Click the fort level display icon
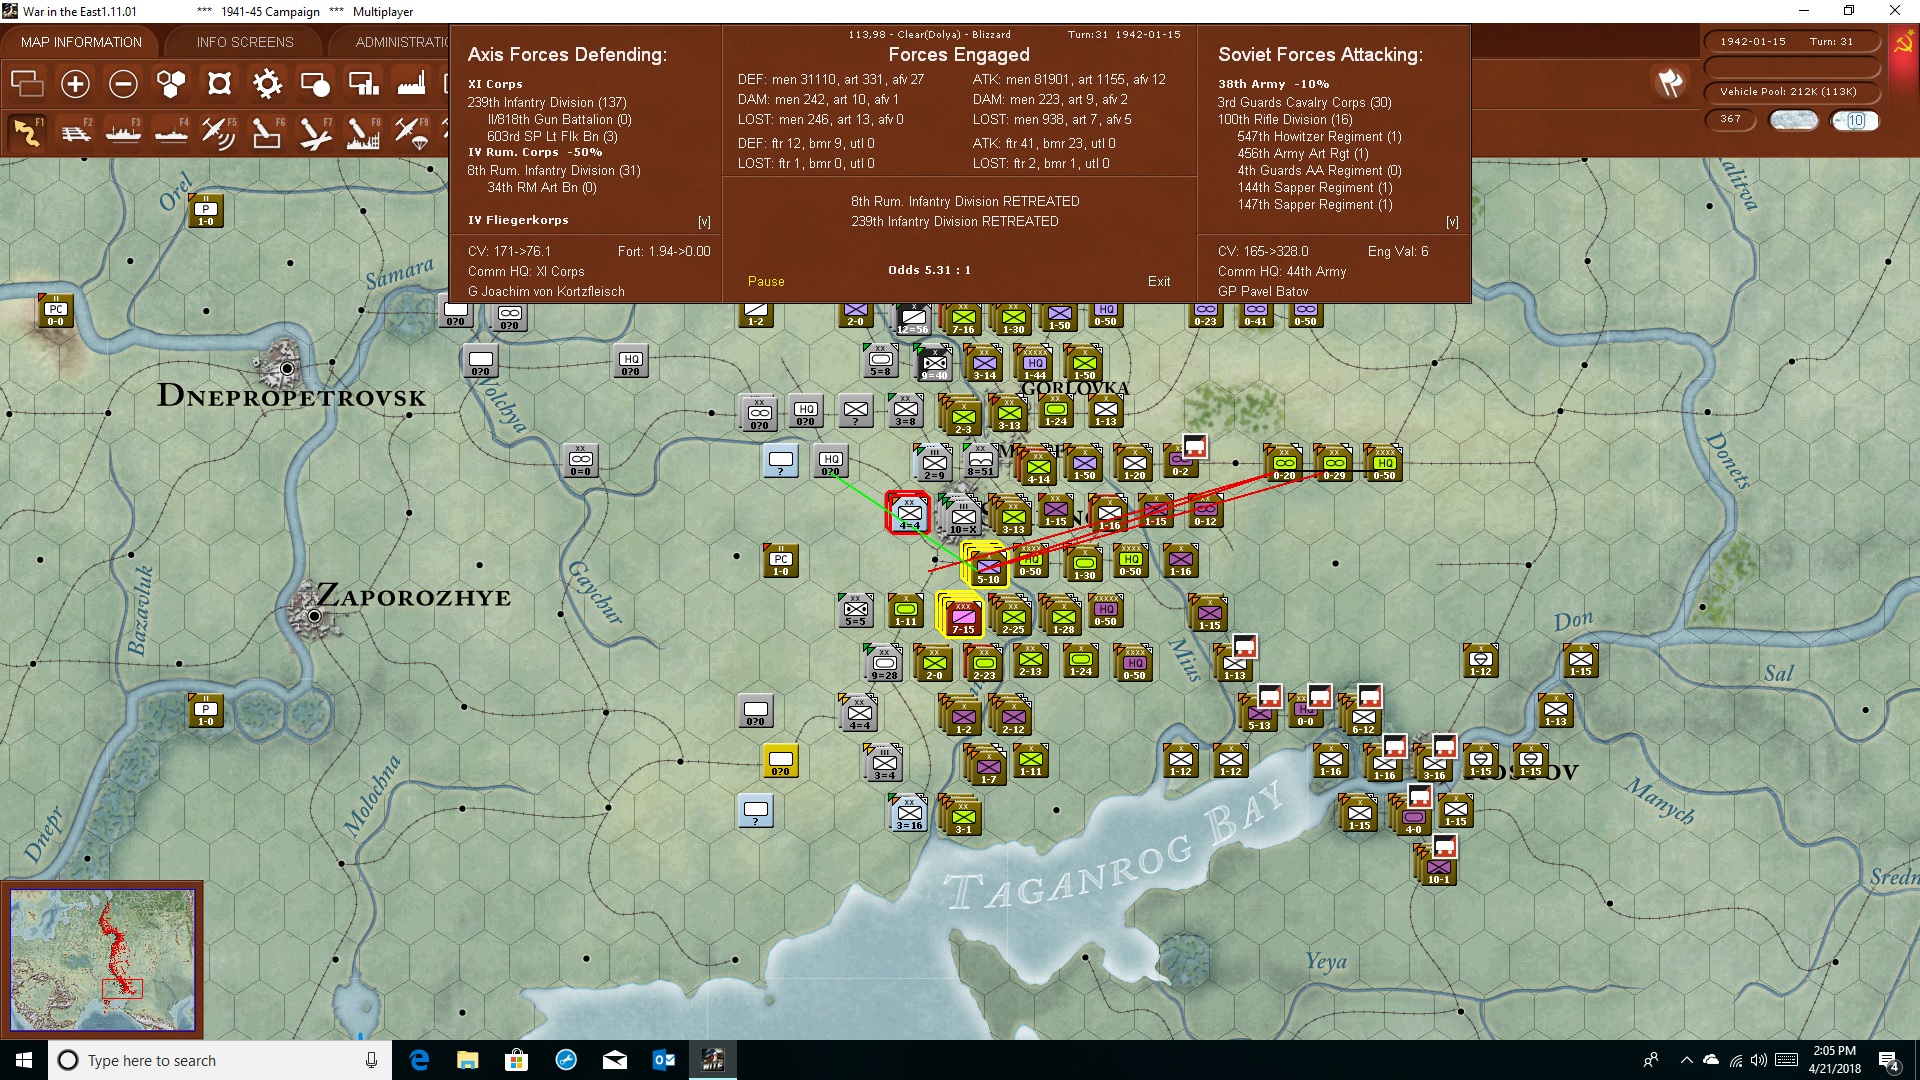This screenshot has height=1080, width=1920. 219,84
